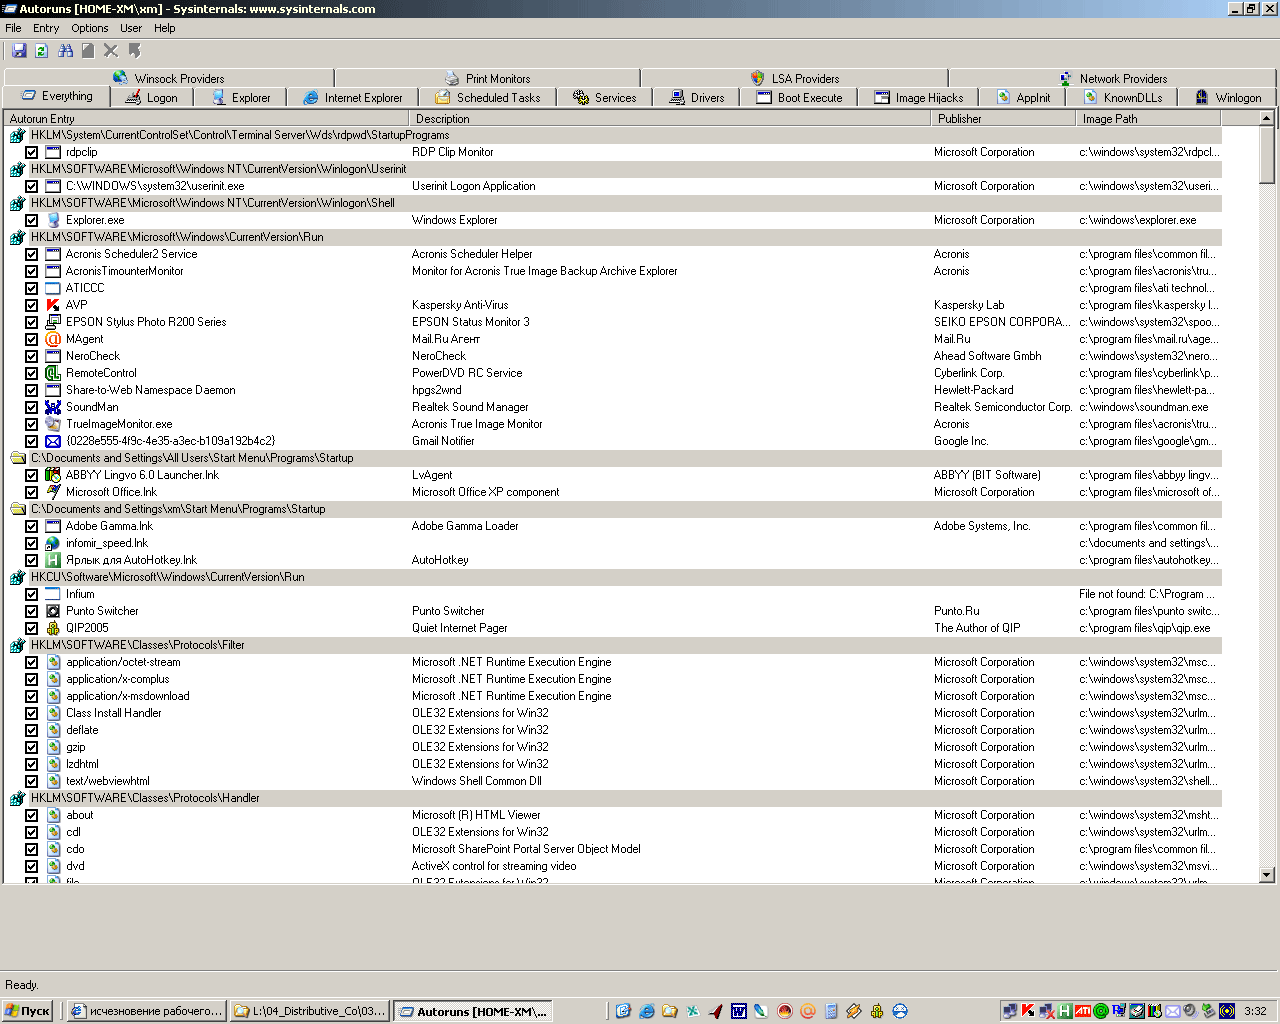Uncheck the application/octet-stream checkbox
Image resolution: width=1280 pixels, height=1024 pixels.
(x=32, y=662)
